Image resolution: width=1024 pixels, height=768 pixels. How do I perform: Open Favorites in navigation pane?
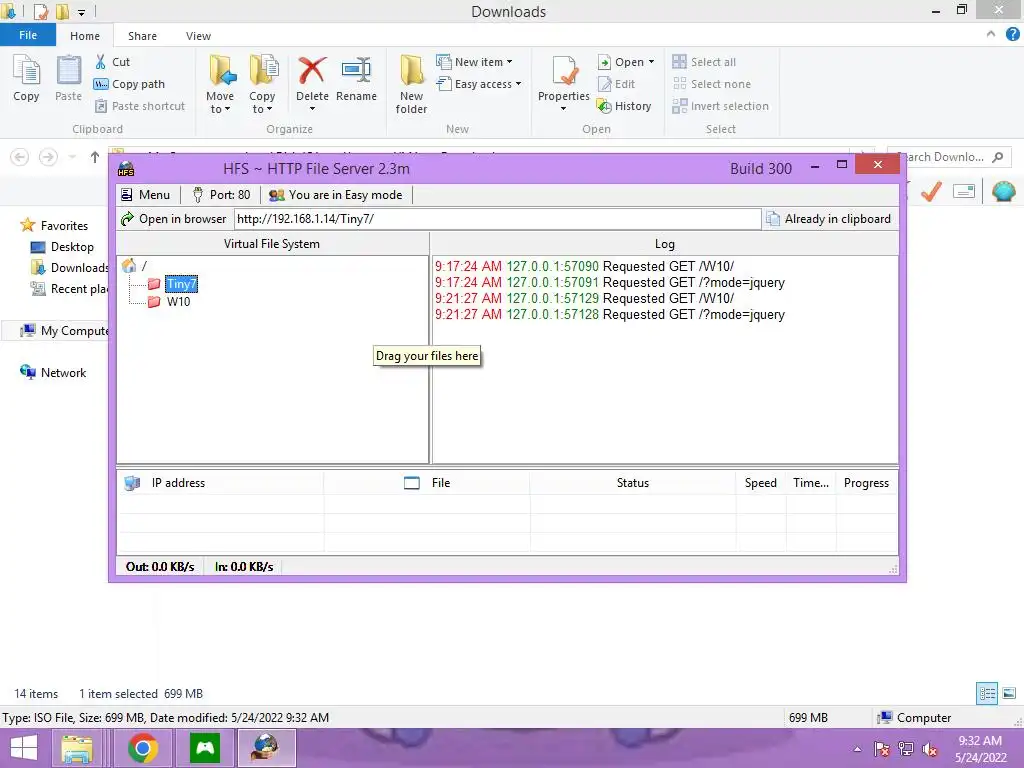[x=54, y=225]
